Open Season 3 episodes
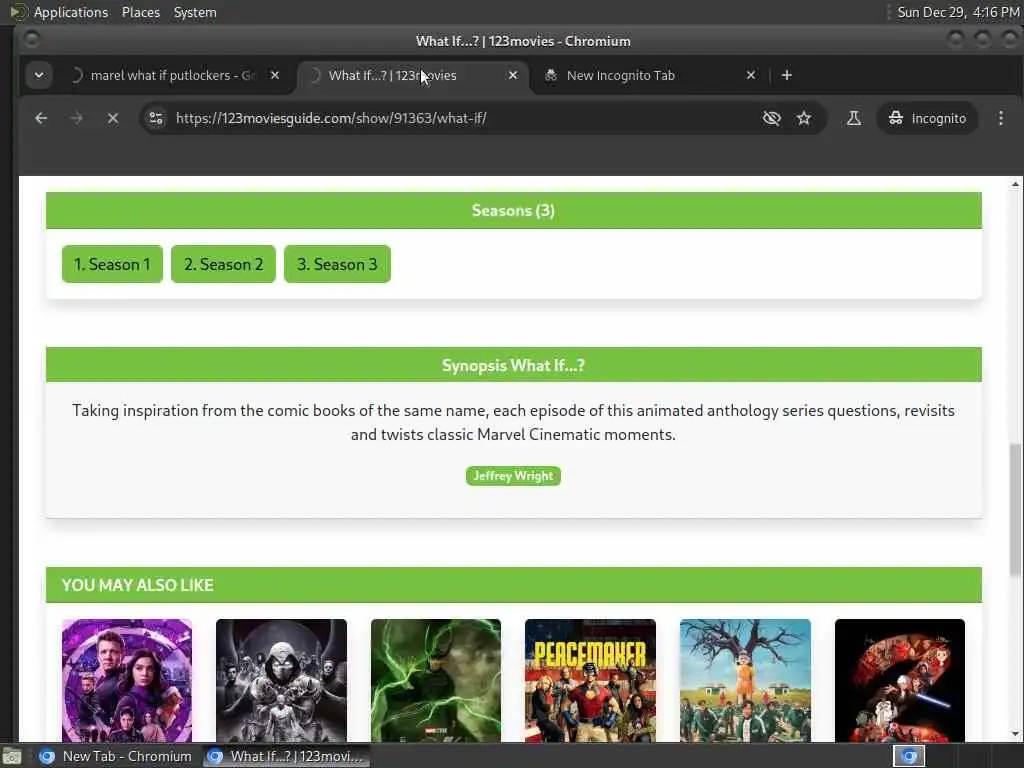Viewport: 1024px width, 768px height. [338, 264]
